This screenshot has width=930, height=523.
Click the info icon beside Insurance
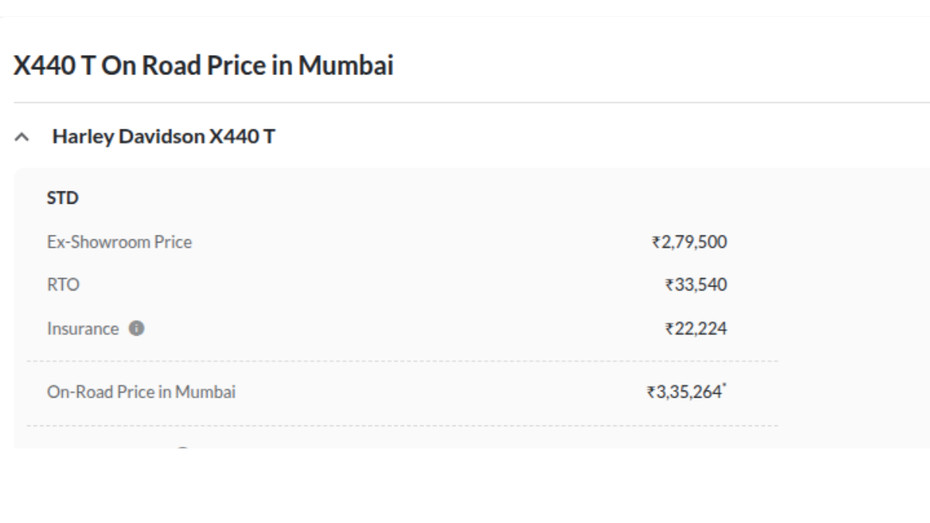136,328
